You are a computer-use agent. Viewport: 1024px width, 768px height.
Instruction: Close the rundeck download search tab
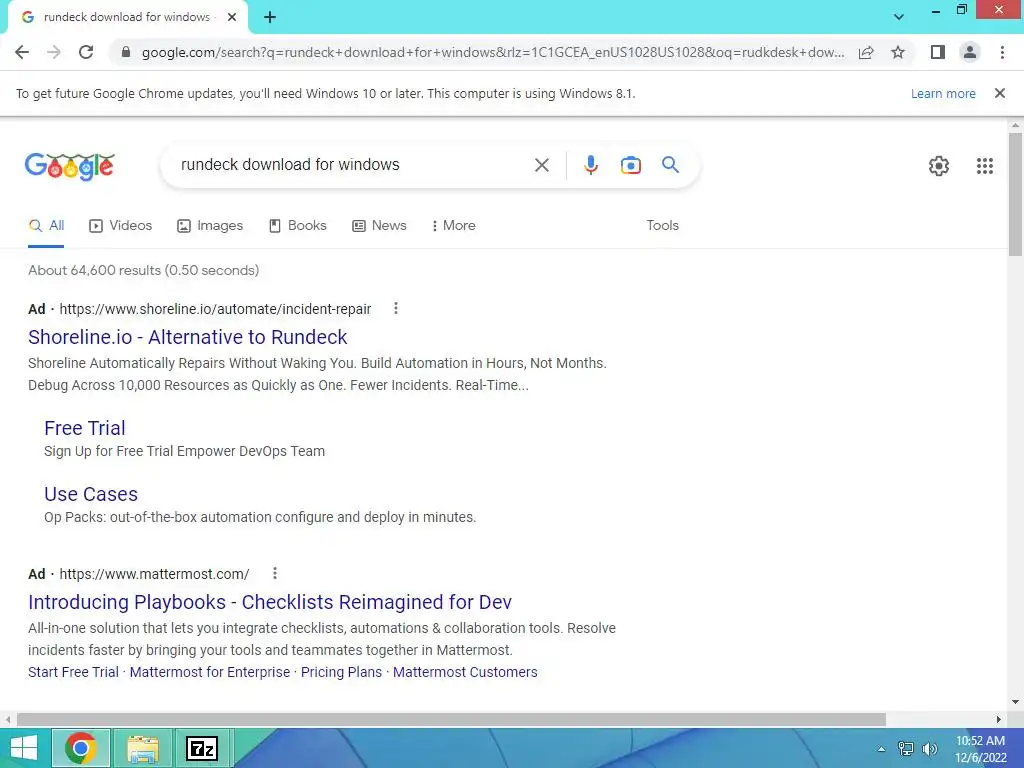pyautogui.click(x=232, y=17)
